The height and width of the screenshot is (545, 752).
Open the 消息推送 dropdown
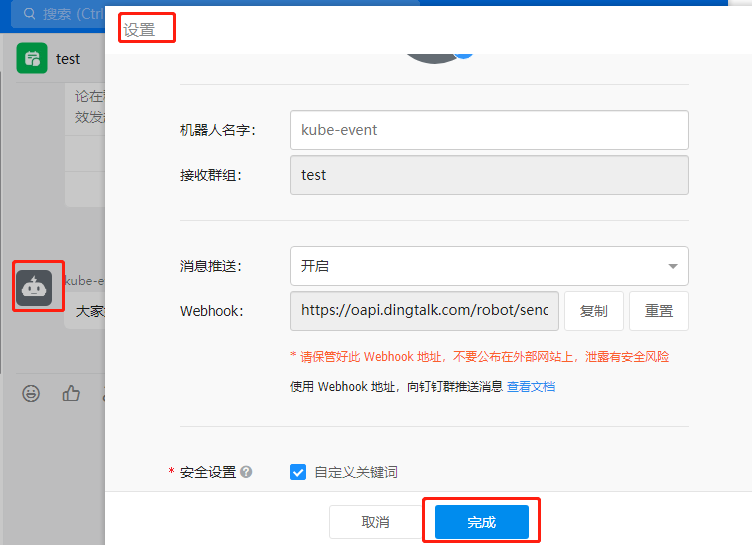(x=489, y=266)
